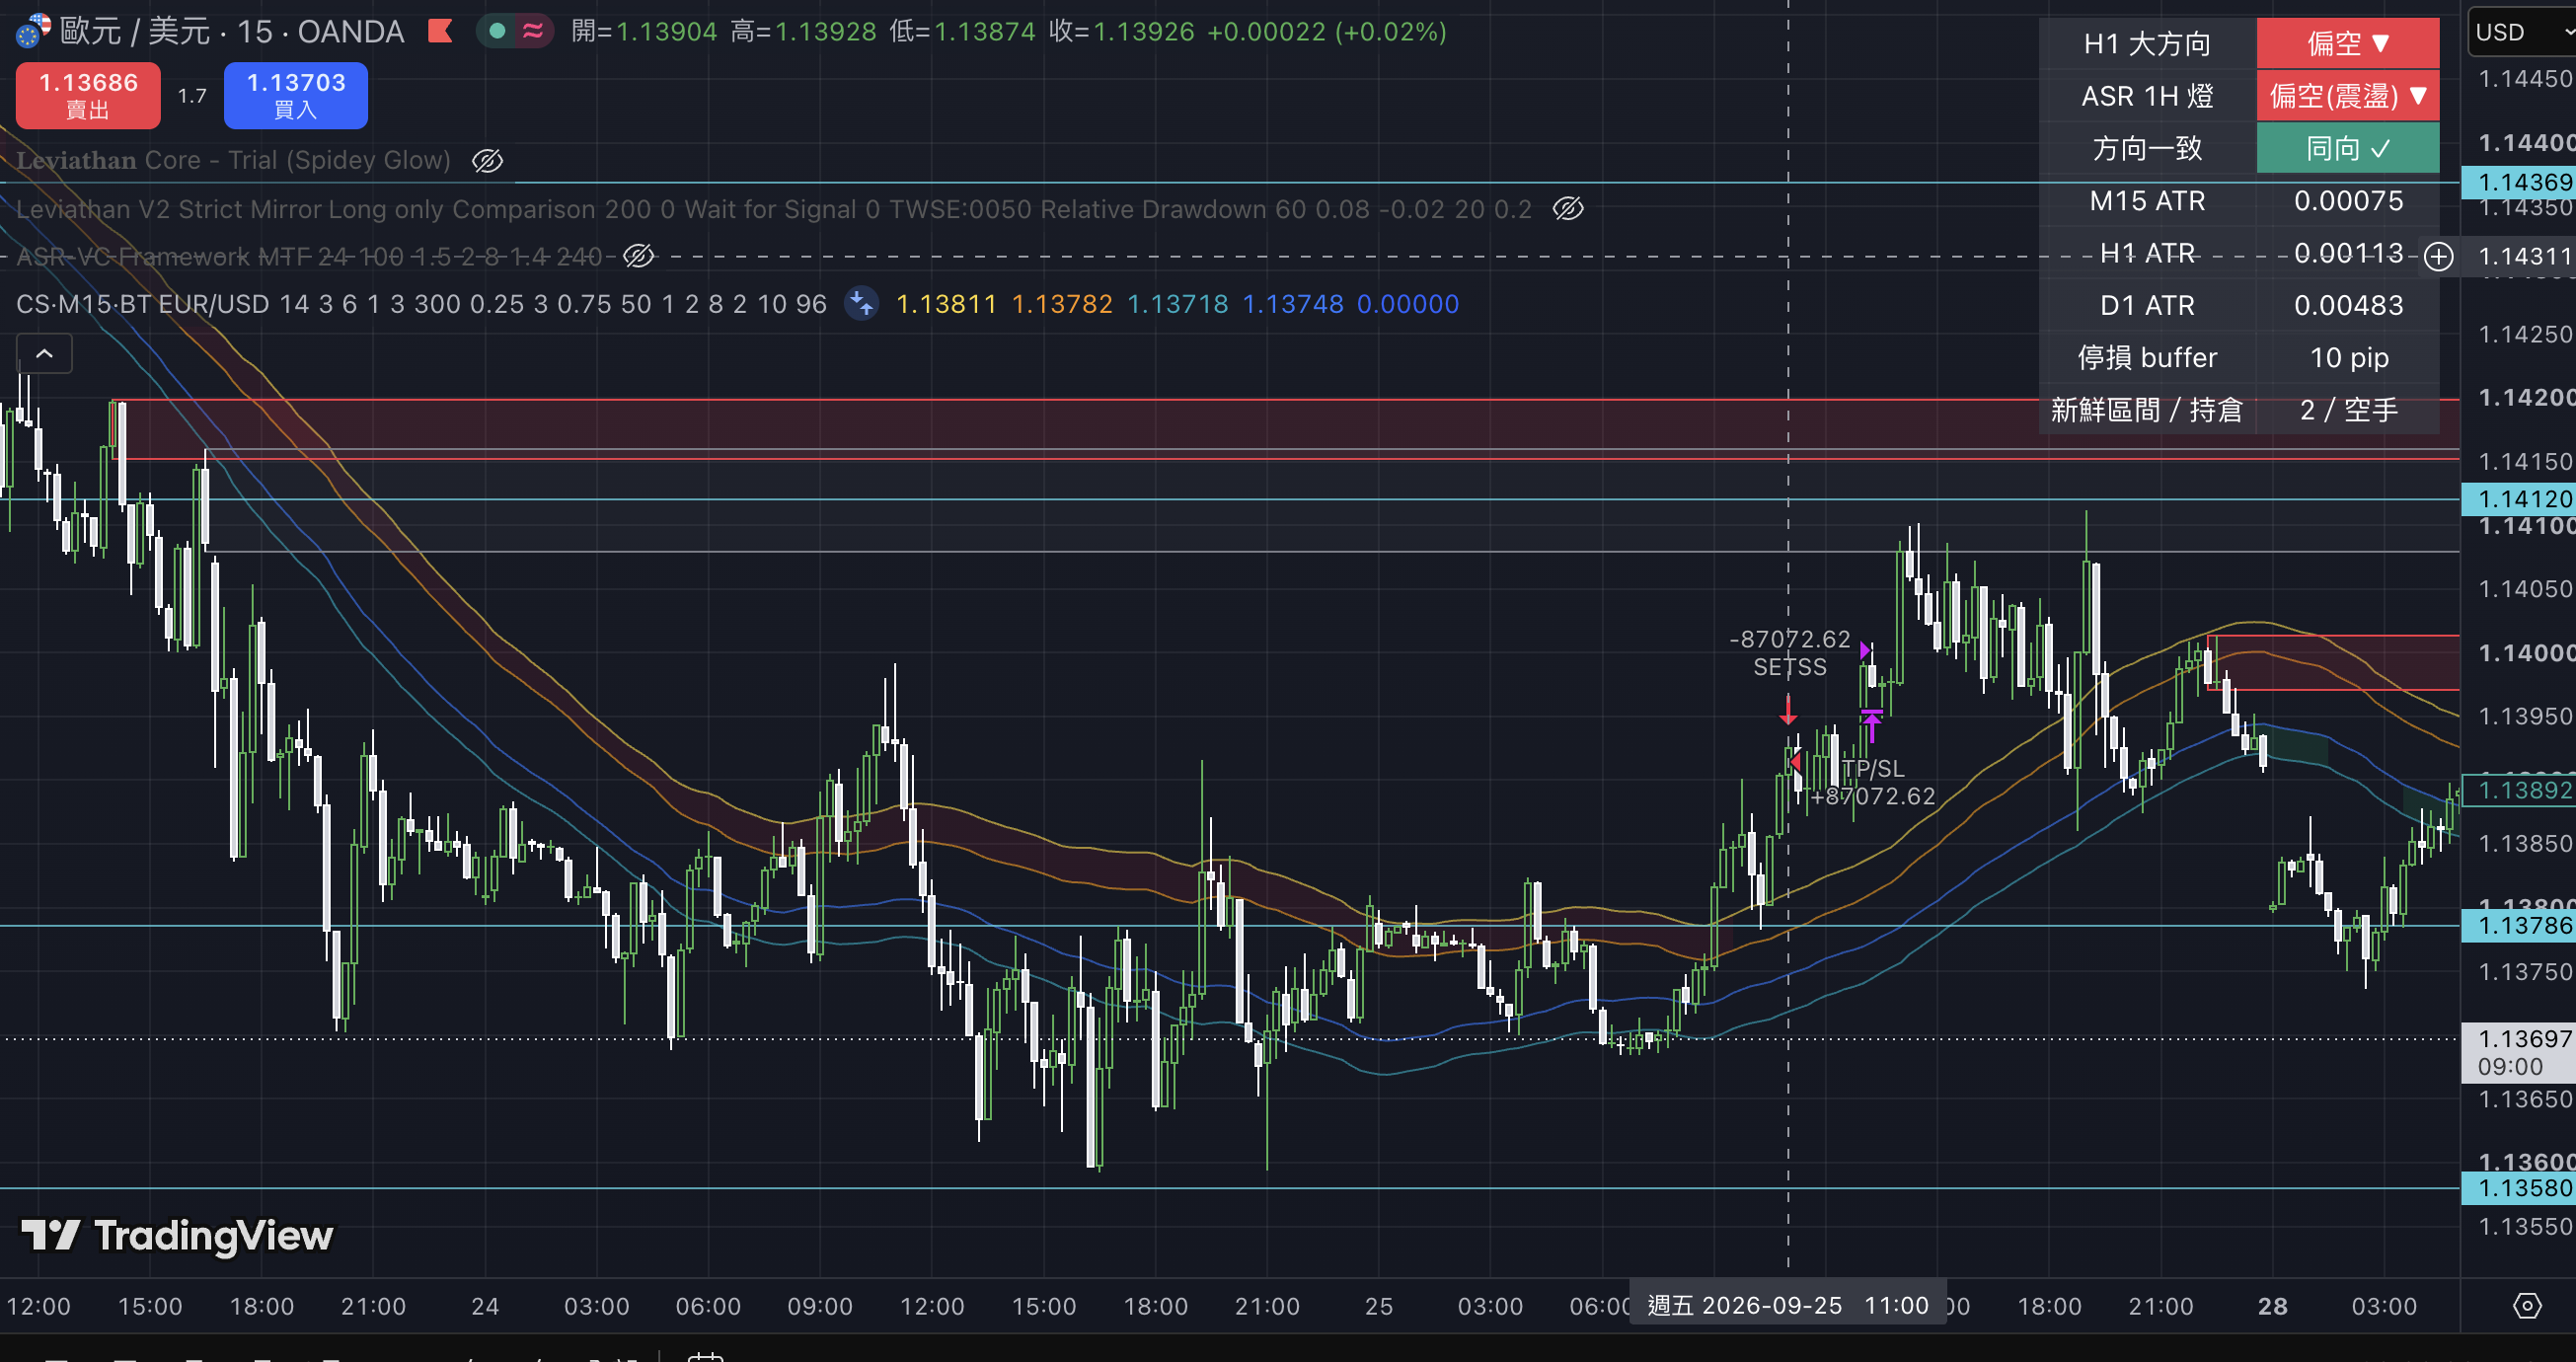Click the red flag icon beside OANDA
The image size is (2576, 1362).
[x=439, y=31]
